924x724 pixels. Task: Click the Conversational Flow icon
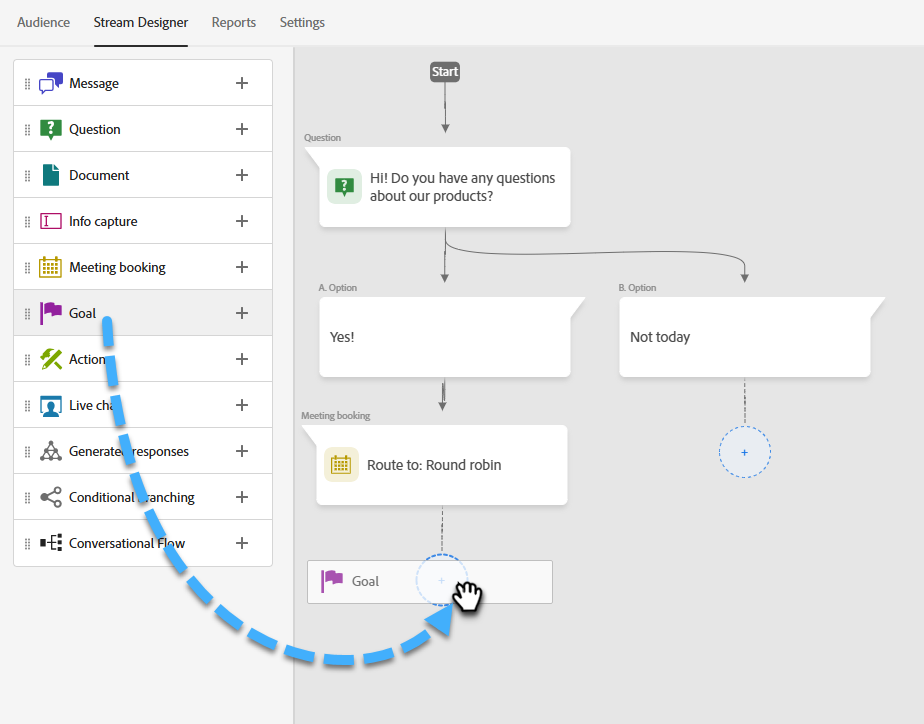tap(51, 543)
